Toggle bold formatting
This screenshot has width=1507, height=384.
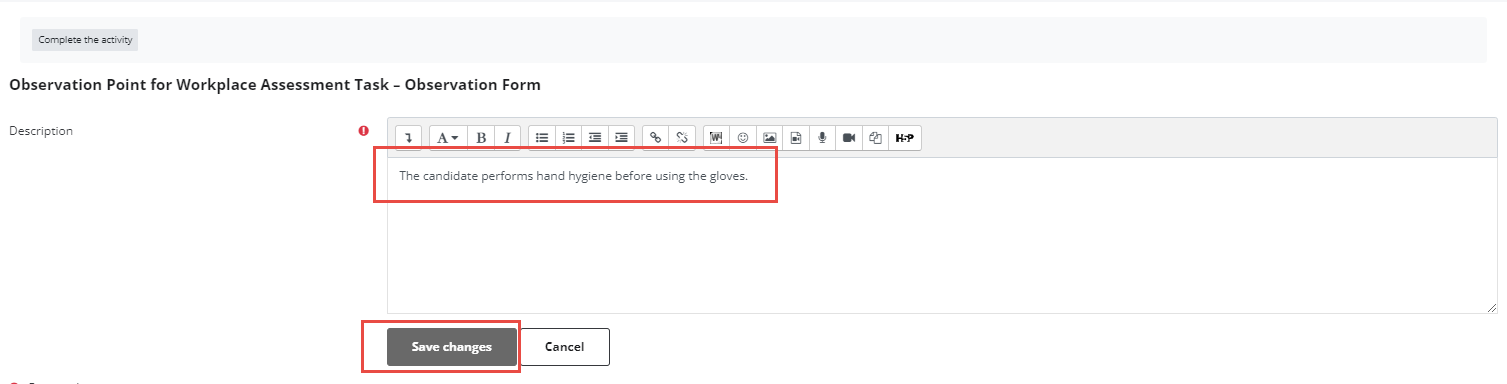(x=481, y=138)
